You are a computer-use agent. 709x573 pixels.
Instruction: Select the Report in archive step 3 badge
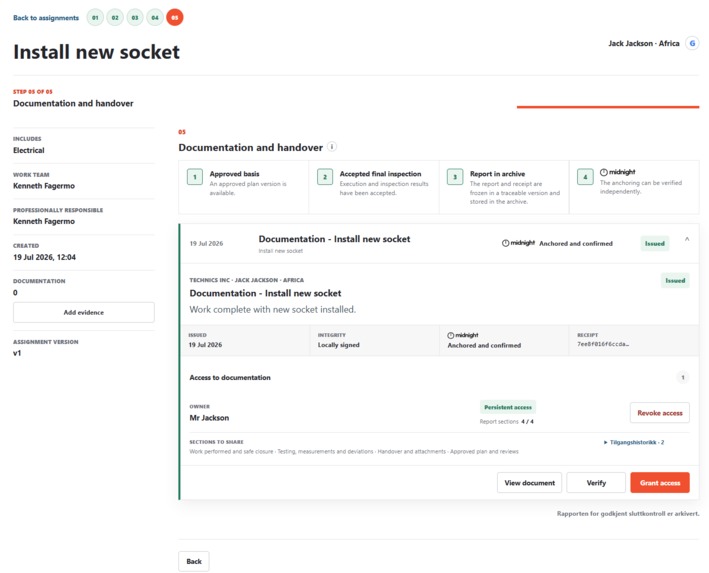(455, 177)
